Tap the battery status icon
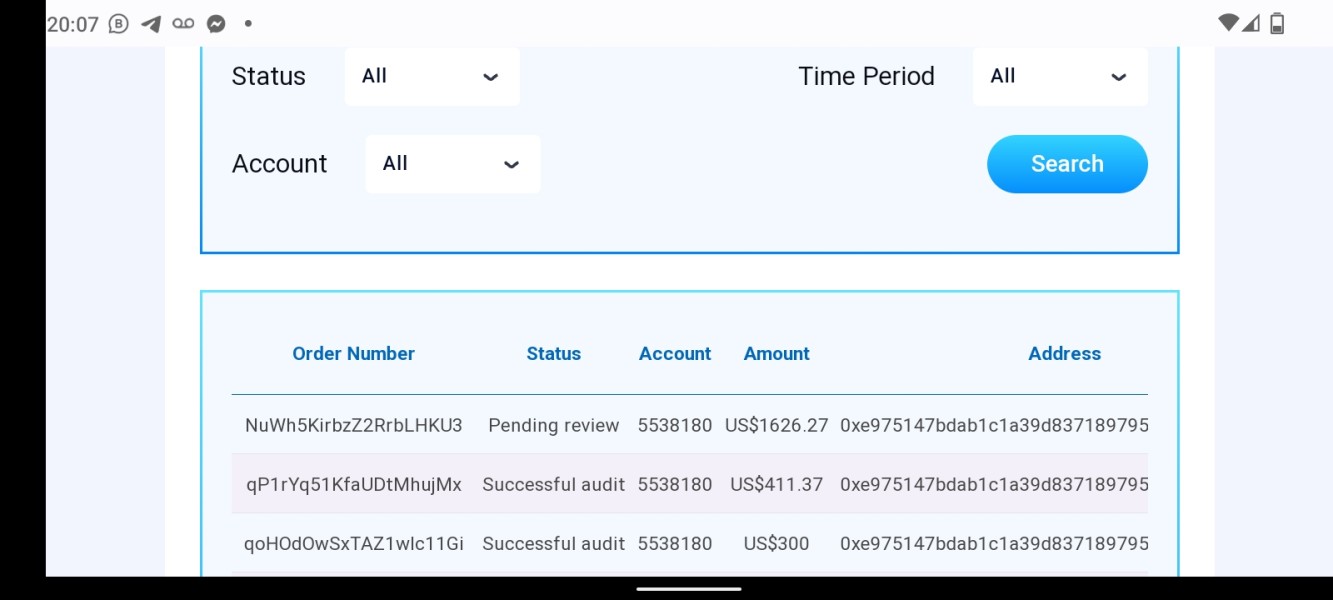Viewport: 1333px width, 600px height. click(x=1277, y=24)
